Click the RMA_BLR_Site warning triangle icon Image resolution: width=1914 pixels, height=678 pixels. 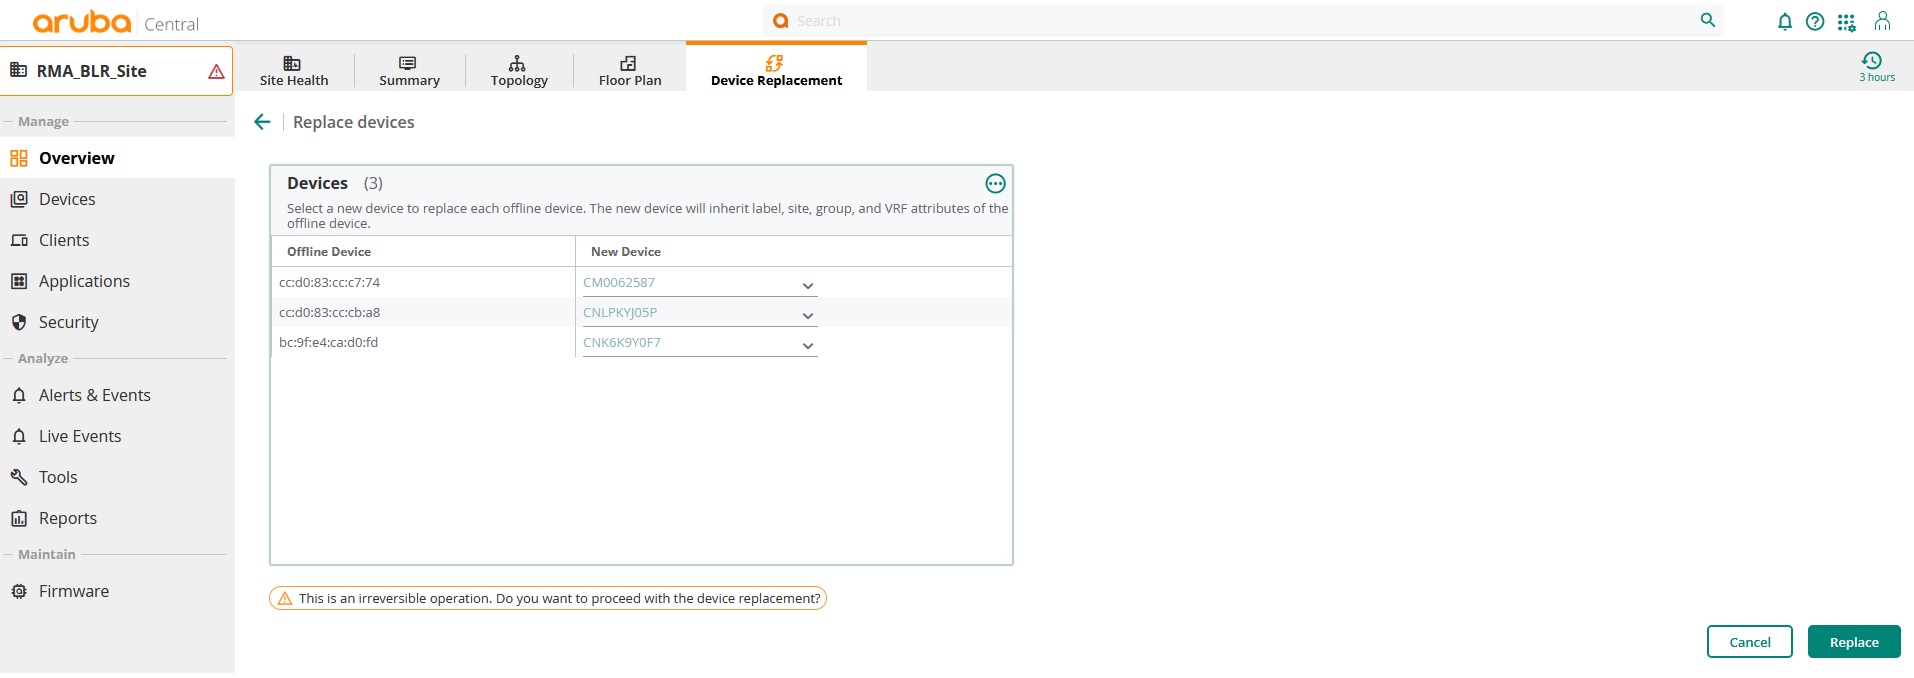216,71
